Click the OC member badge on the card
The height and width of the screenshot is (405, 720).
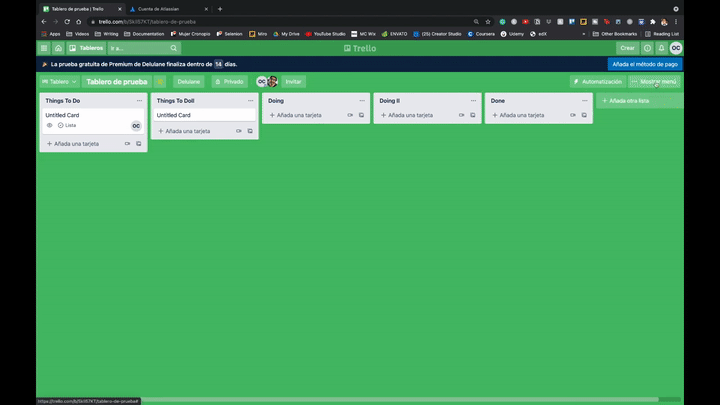[x=136, y=126]
